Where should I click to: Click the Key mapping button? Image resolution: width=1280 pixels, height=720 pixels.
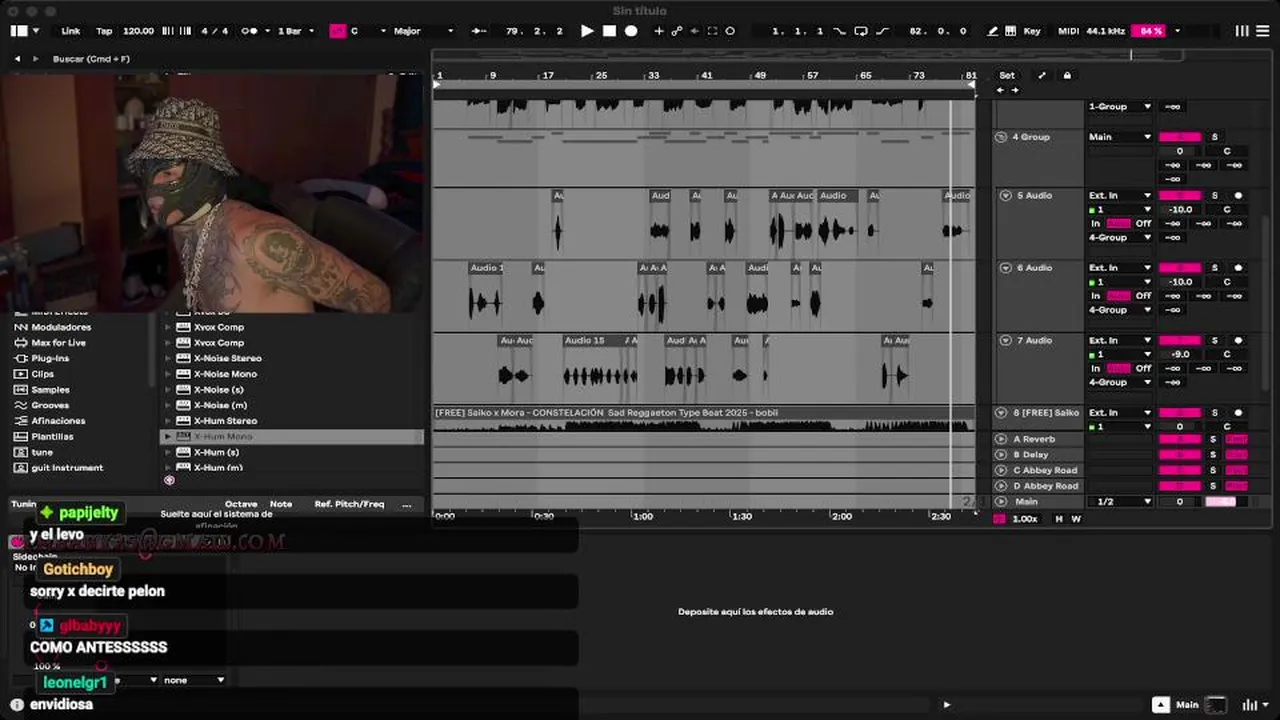click(x=1032, y=31)
